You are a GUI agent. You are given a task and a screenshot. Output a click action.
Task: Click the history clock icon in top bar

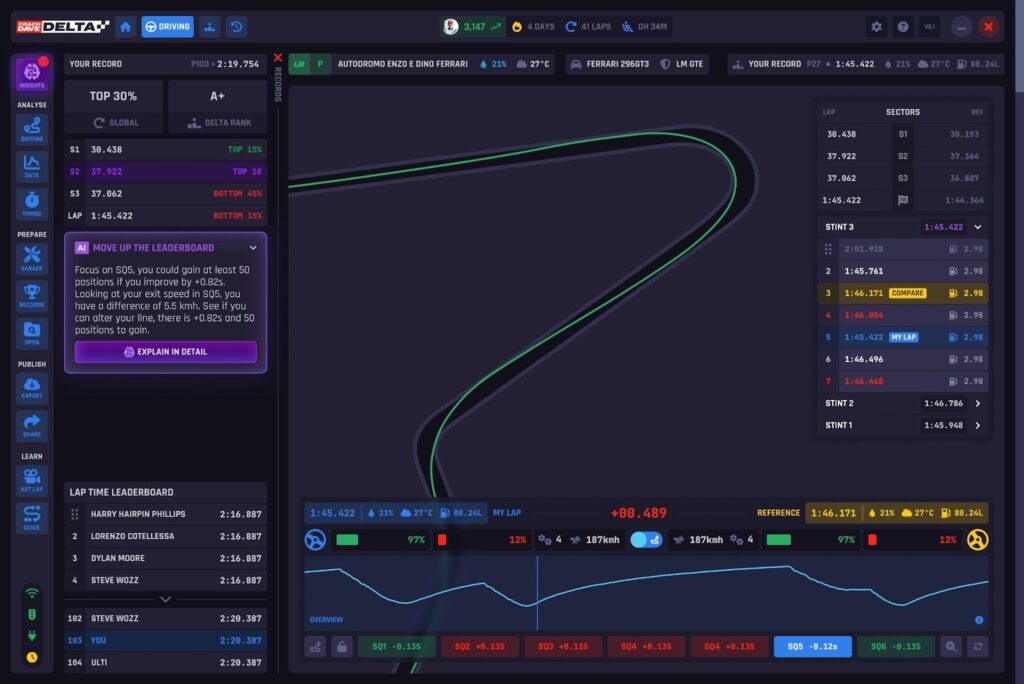tap(236, 27)
